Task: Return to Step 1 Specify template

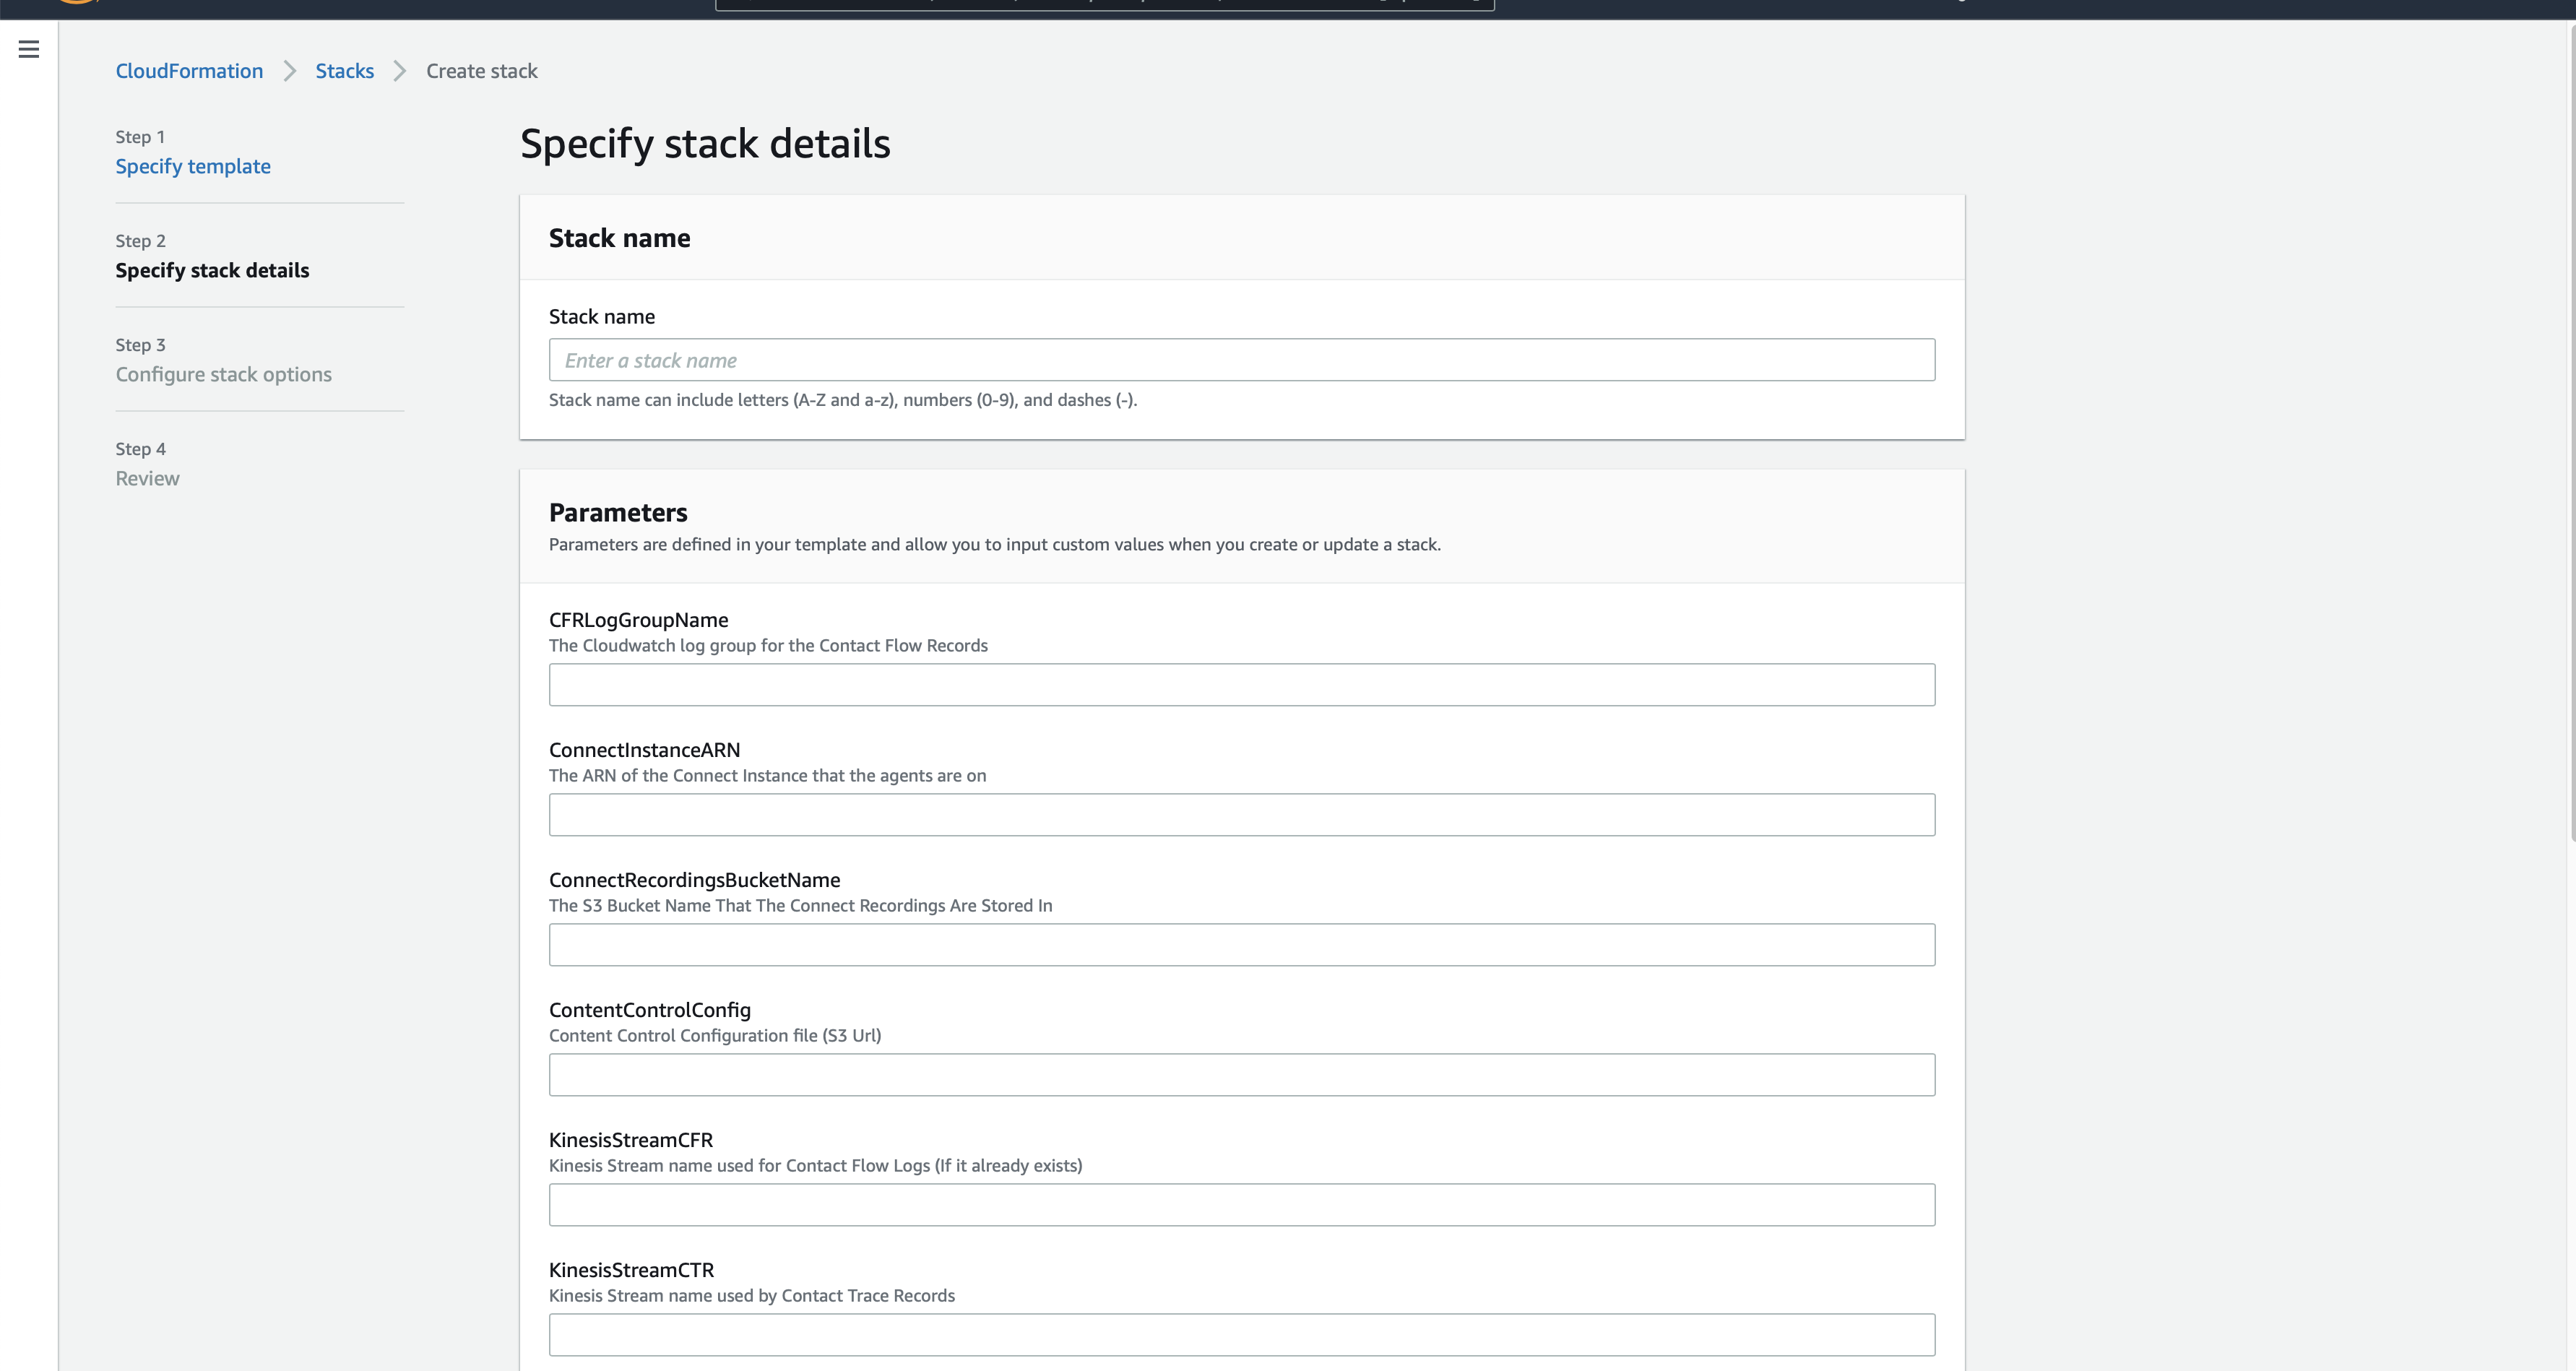Action: (193, 166)
